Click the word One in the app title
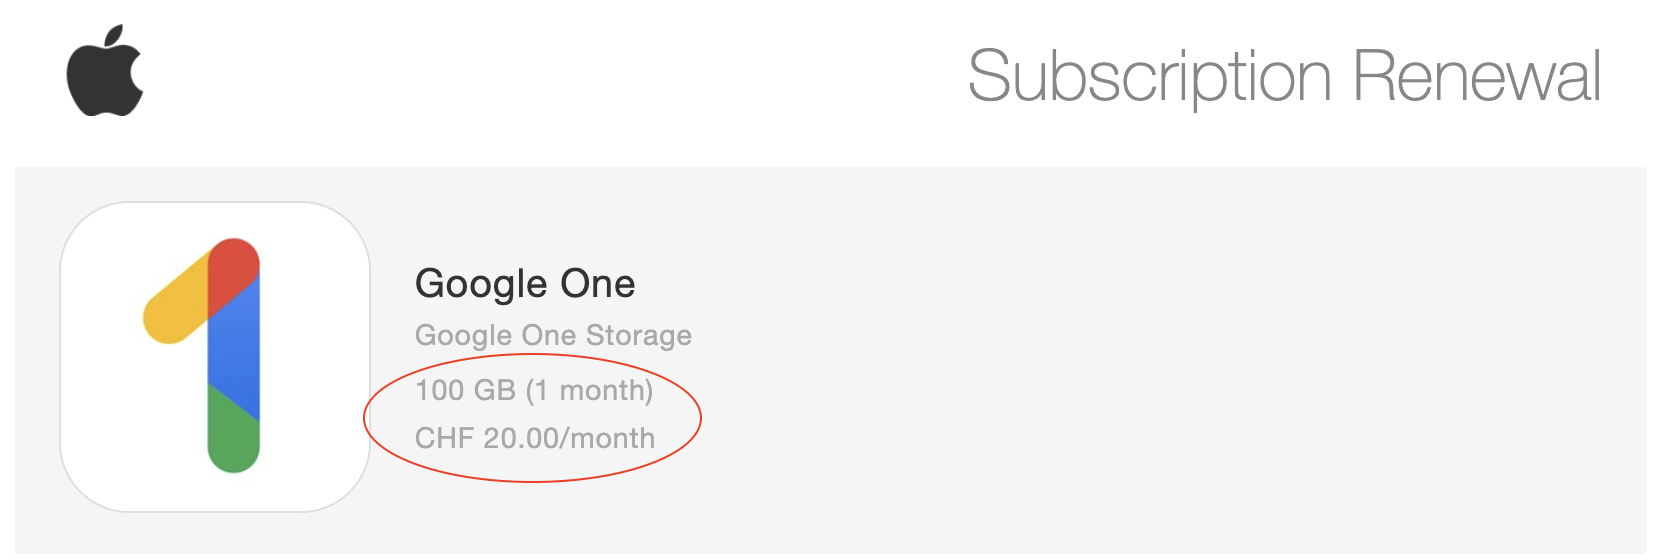Screen dimensions: 1654x560 (x=598, y=284)
